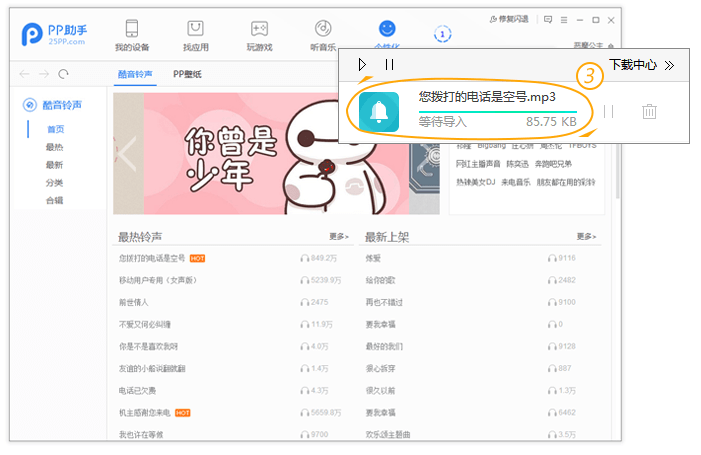Click the 奔跑吧兄弟 tag
The image size is (701, 455).
(553, 164)
